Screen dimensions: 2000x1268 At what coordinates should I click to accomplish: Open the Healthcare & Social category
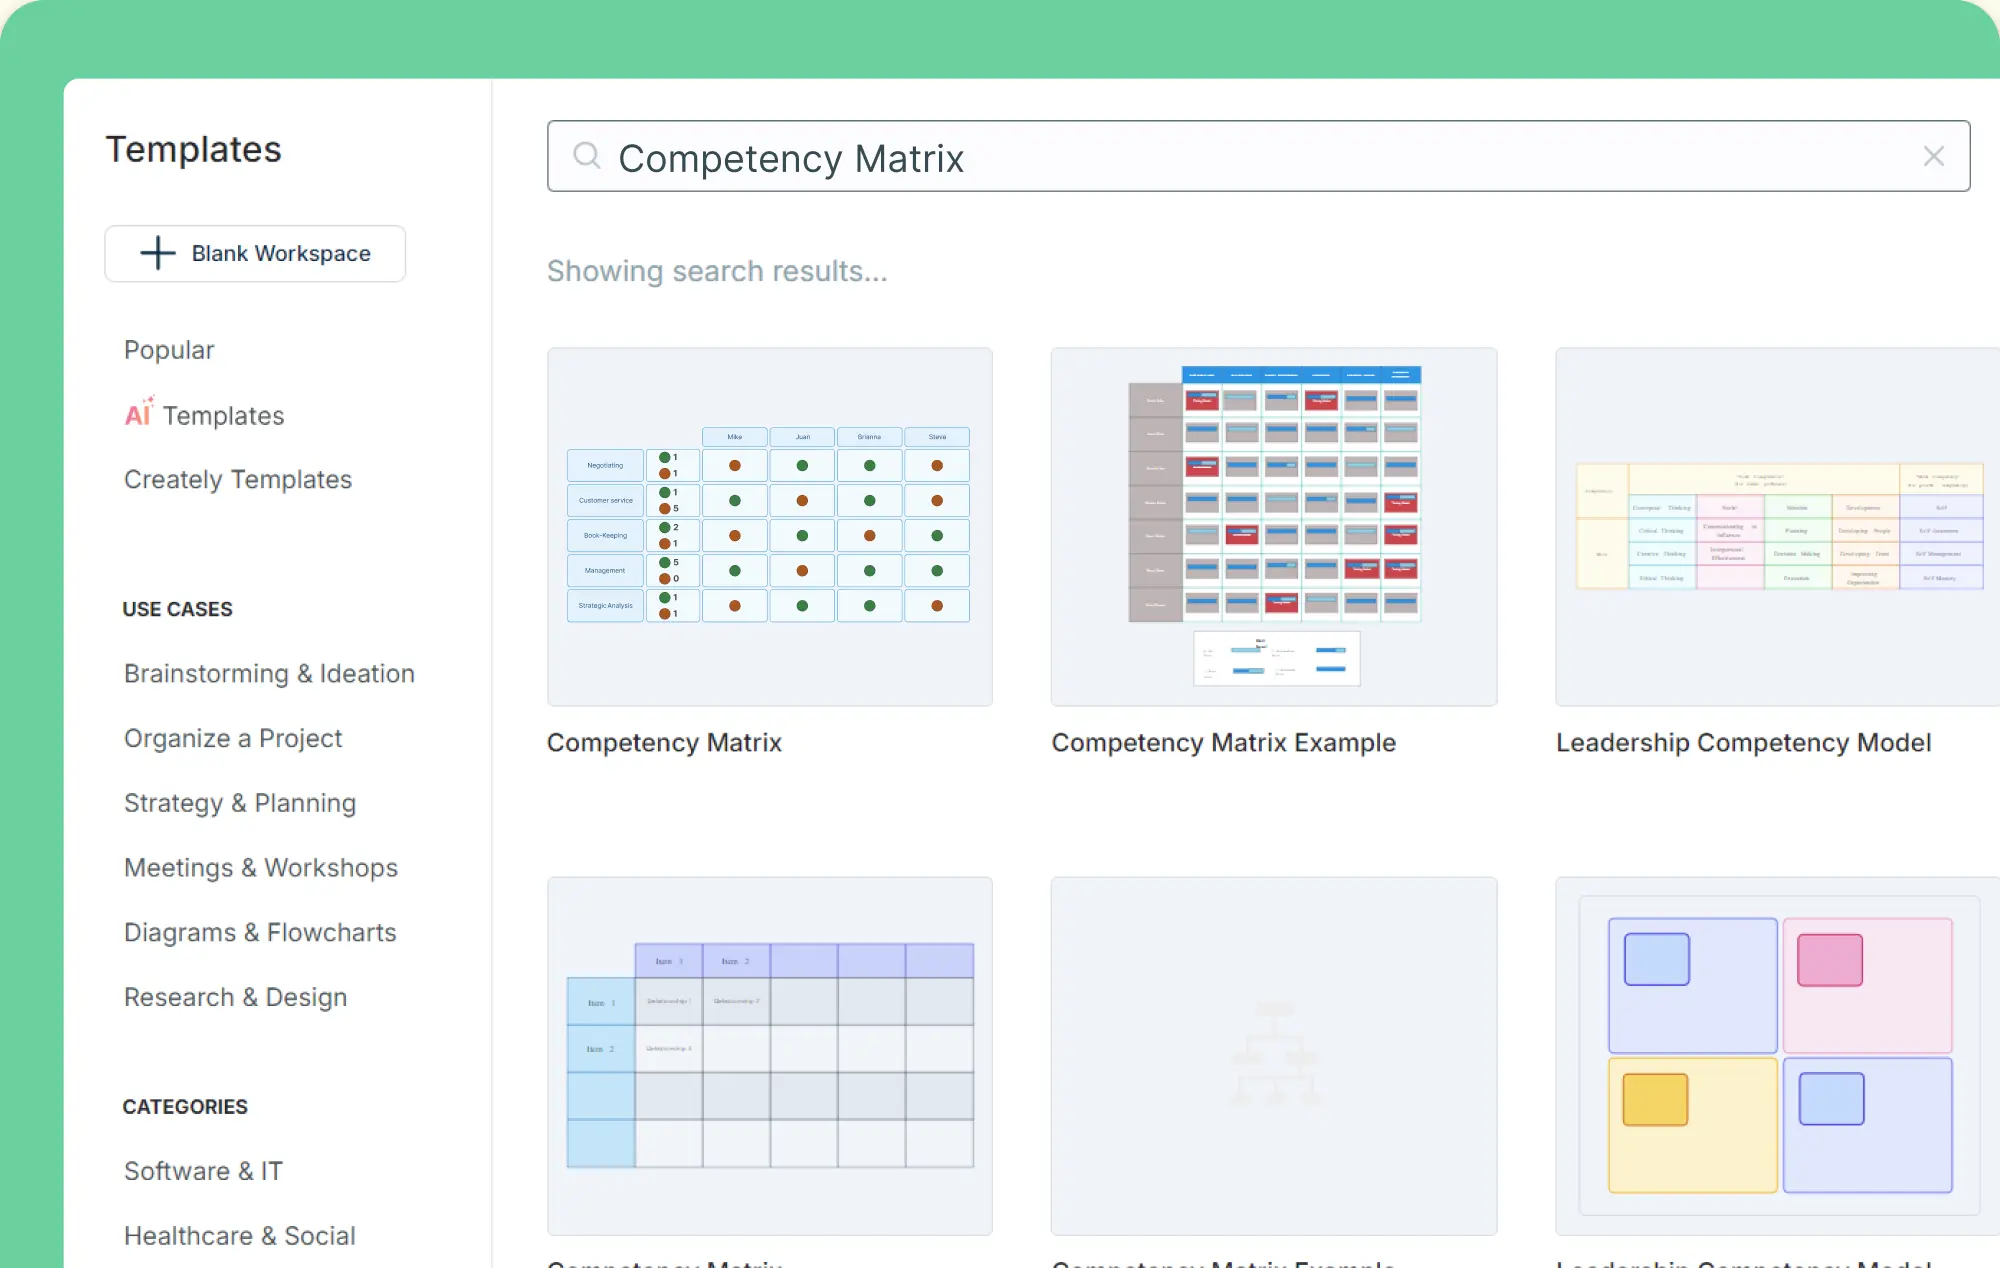pos(240,1236)
